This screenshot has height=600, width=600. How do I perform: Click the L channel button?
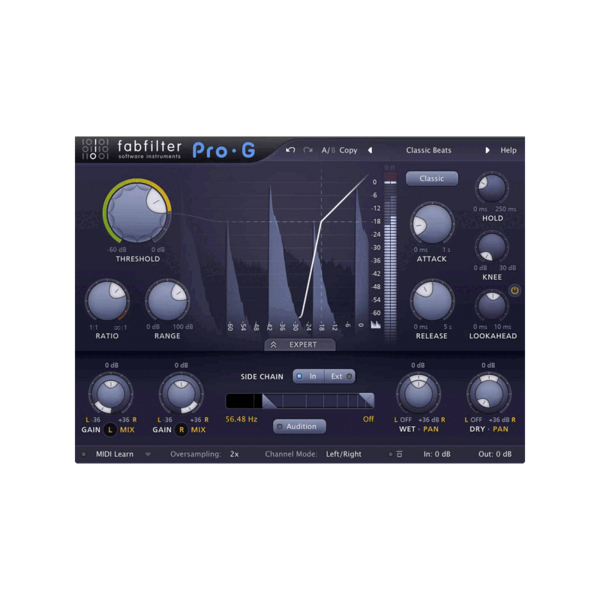(x=110, y=430)
